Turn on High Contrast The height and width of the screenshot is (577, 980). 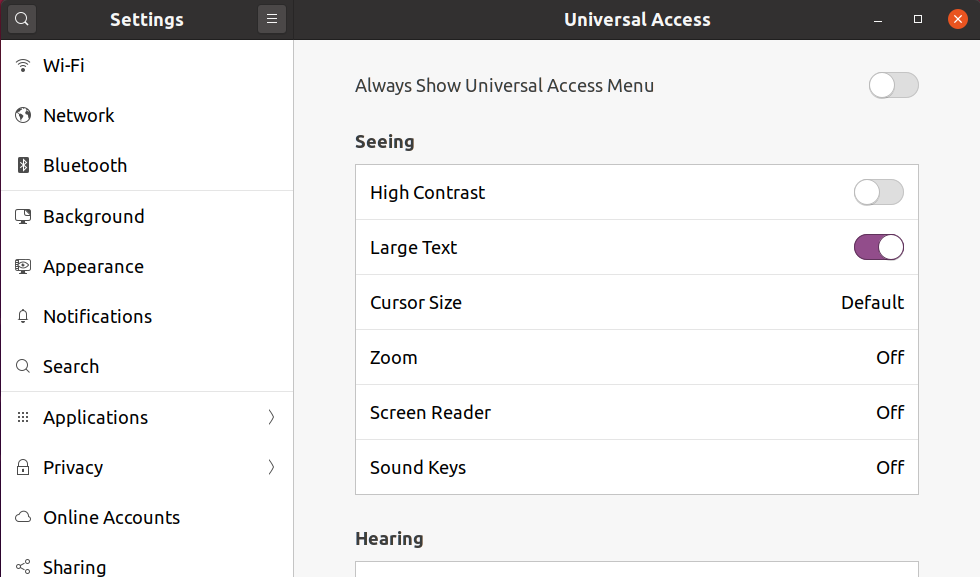point(878,192)
